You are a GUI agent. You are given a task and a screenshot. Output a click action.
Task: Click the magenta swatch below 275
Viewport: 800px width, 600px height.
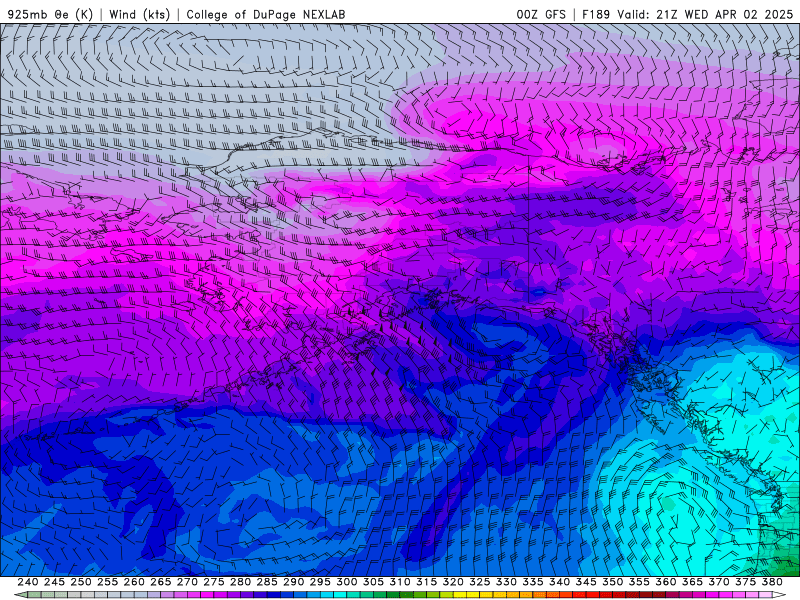pos(207,595)
